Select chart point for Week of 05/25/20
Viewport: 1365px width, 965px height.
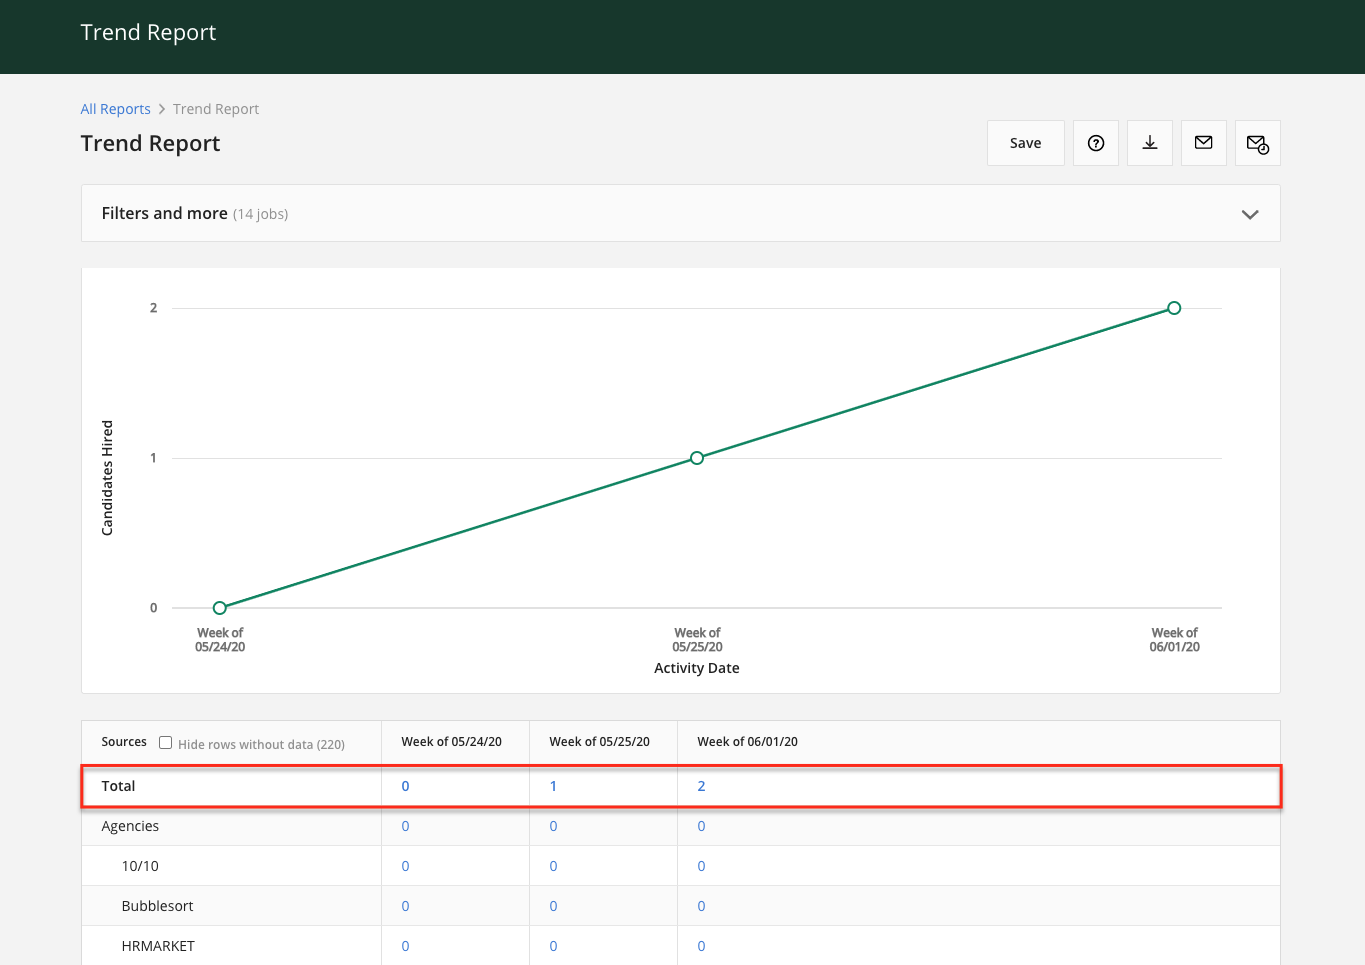pos(697,458)
